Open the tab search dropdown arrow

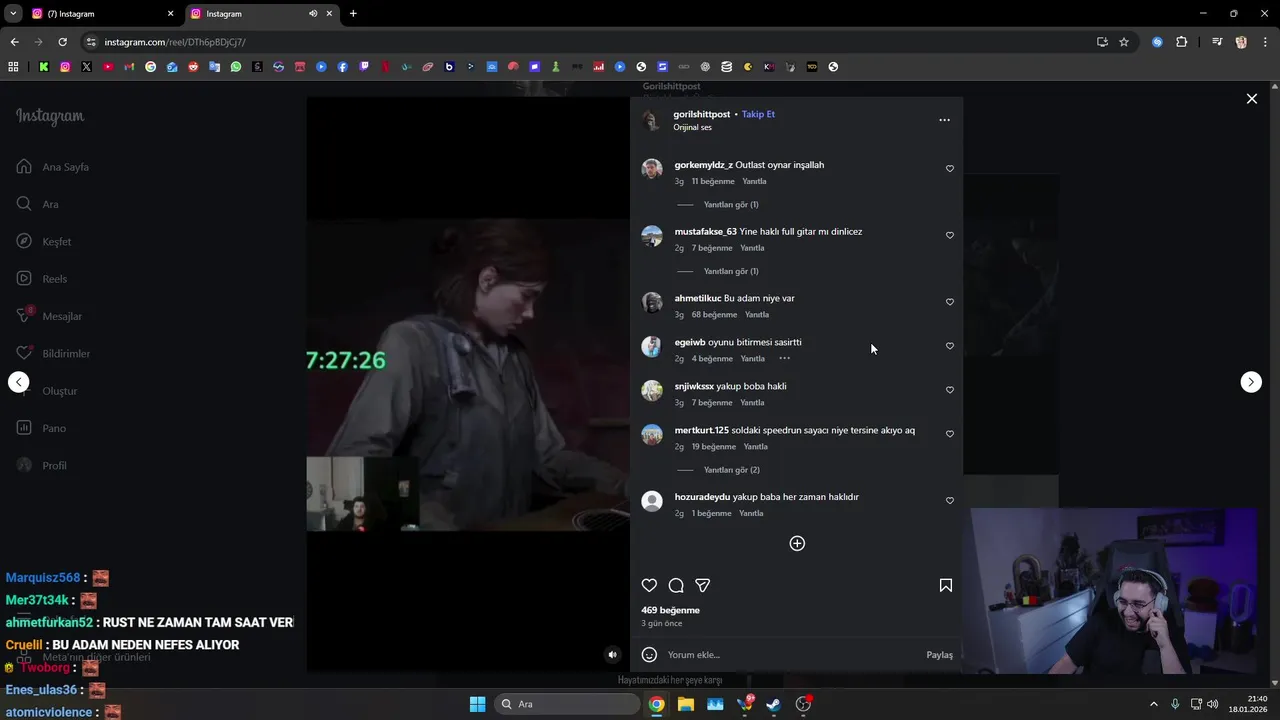(x=13, y=14)
